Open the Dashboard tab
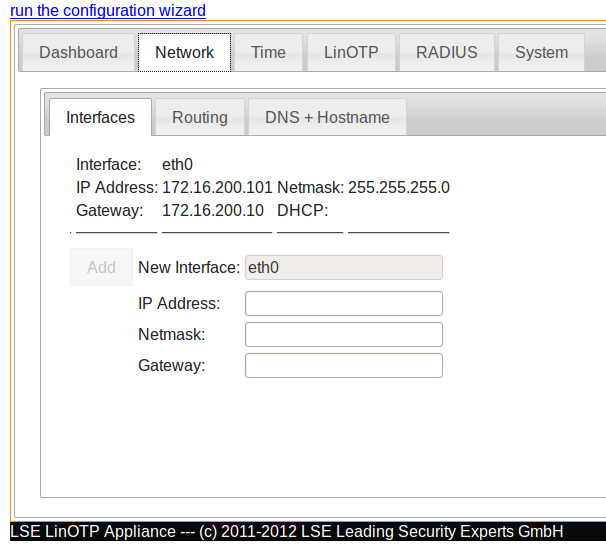Screen dimensions: 606x553 tap(78, 53)
